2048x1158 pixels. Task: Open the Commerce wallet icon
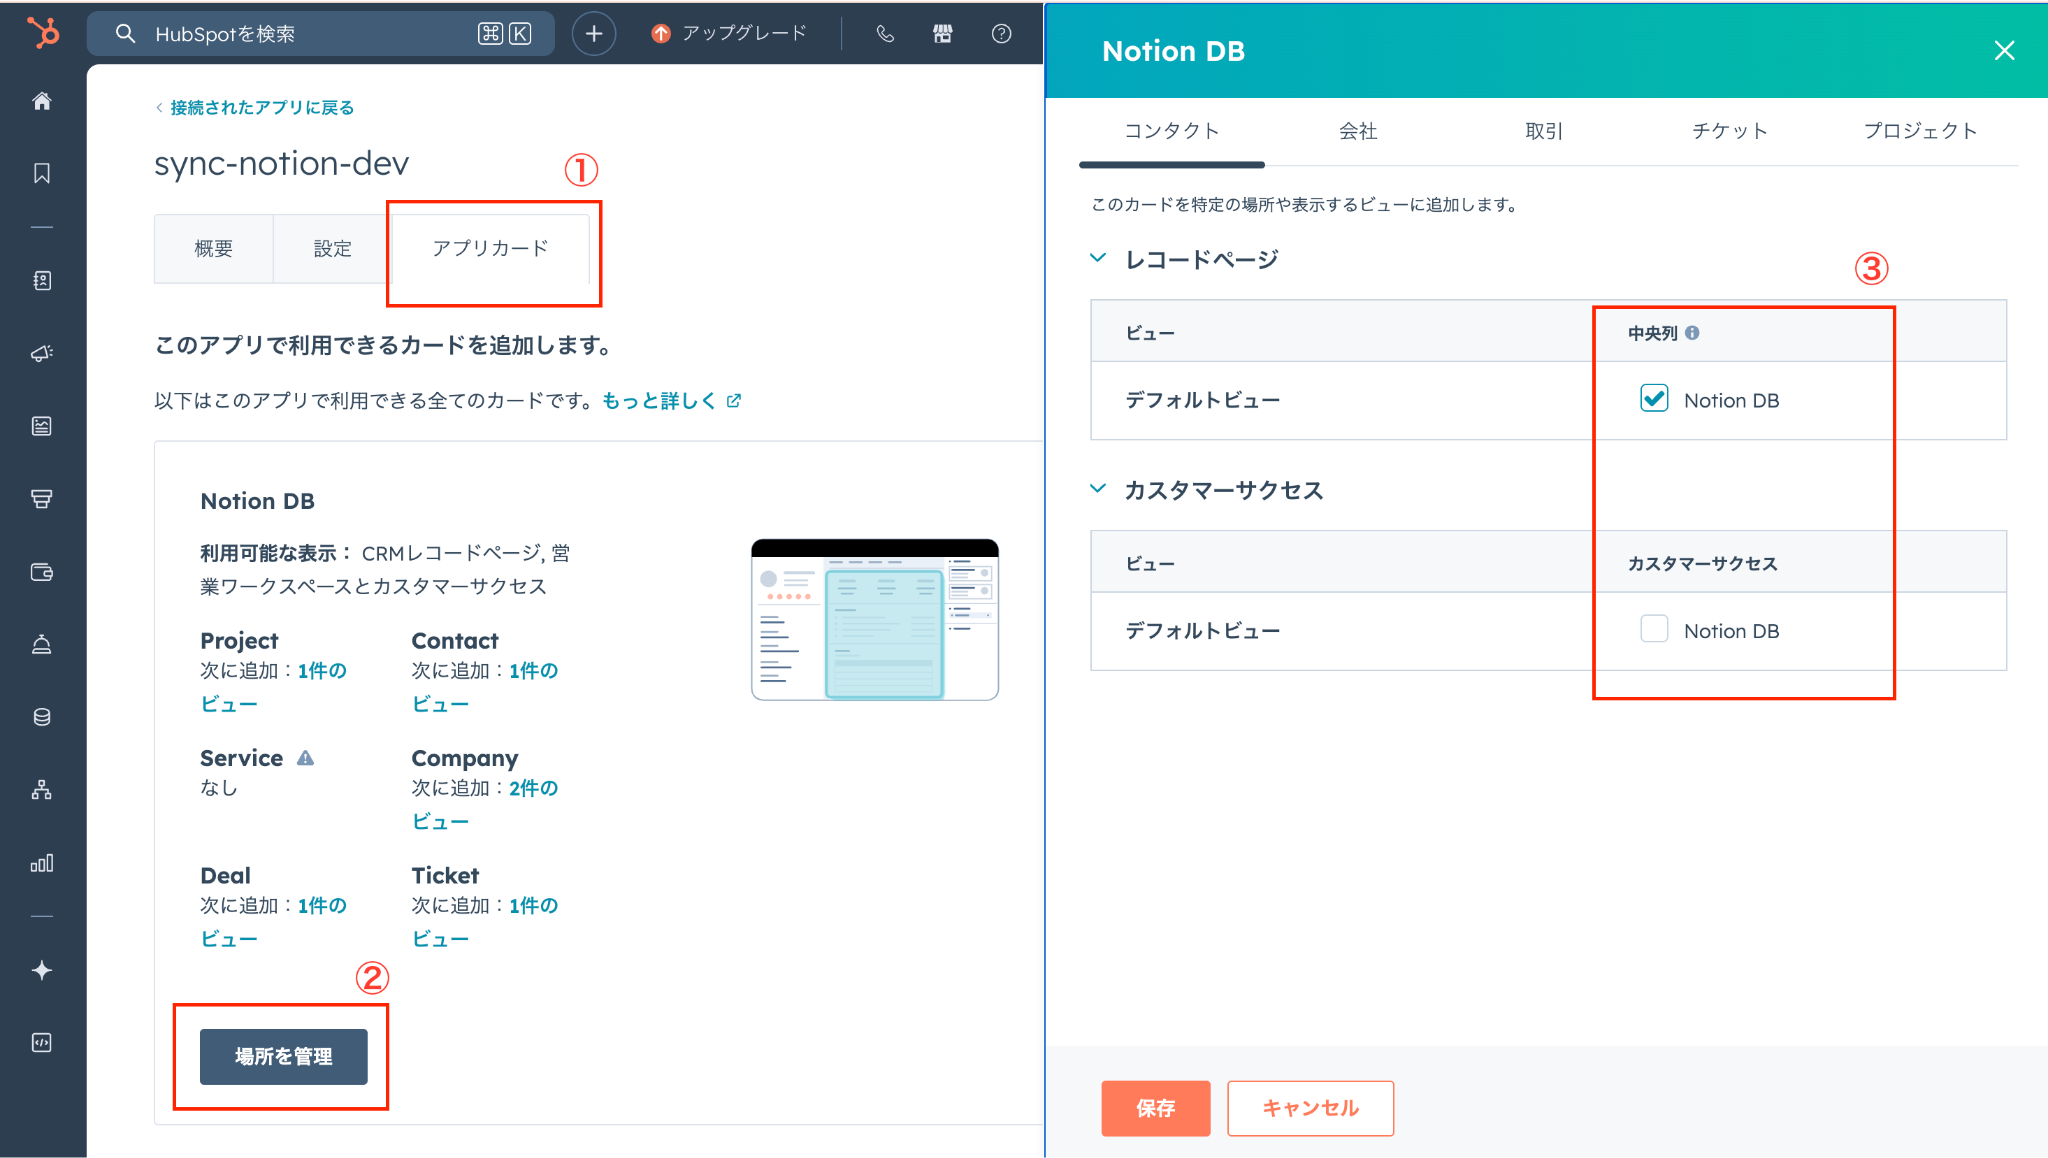coord(42,572)
